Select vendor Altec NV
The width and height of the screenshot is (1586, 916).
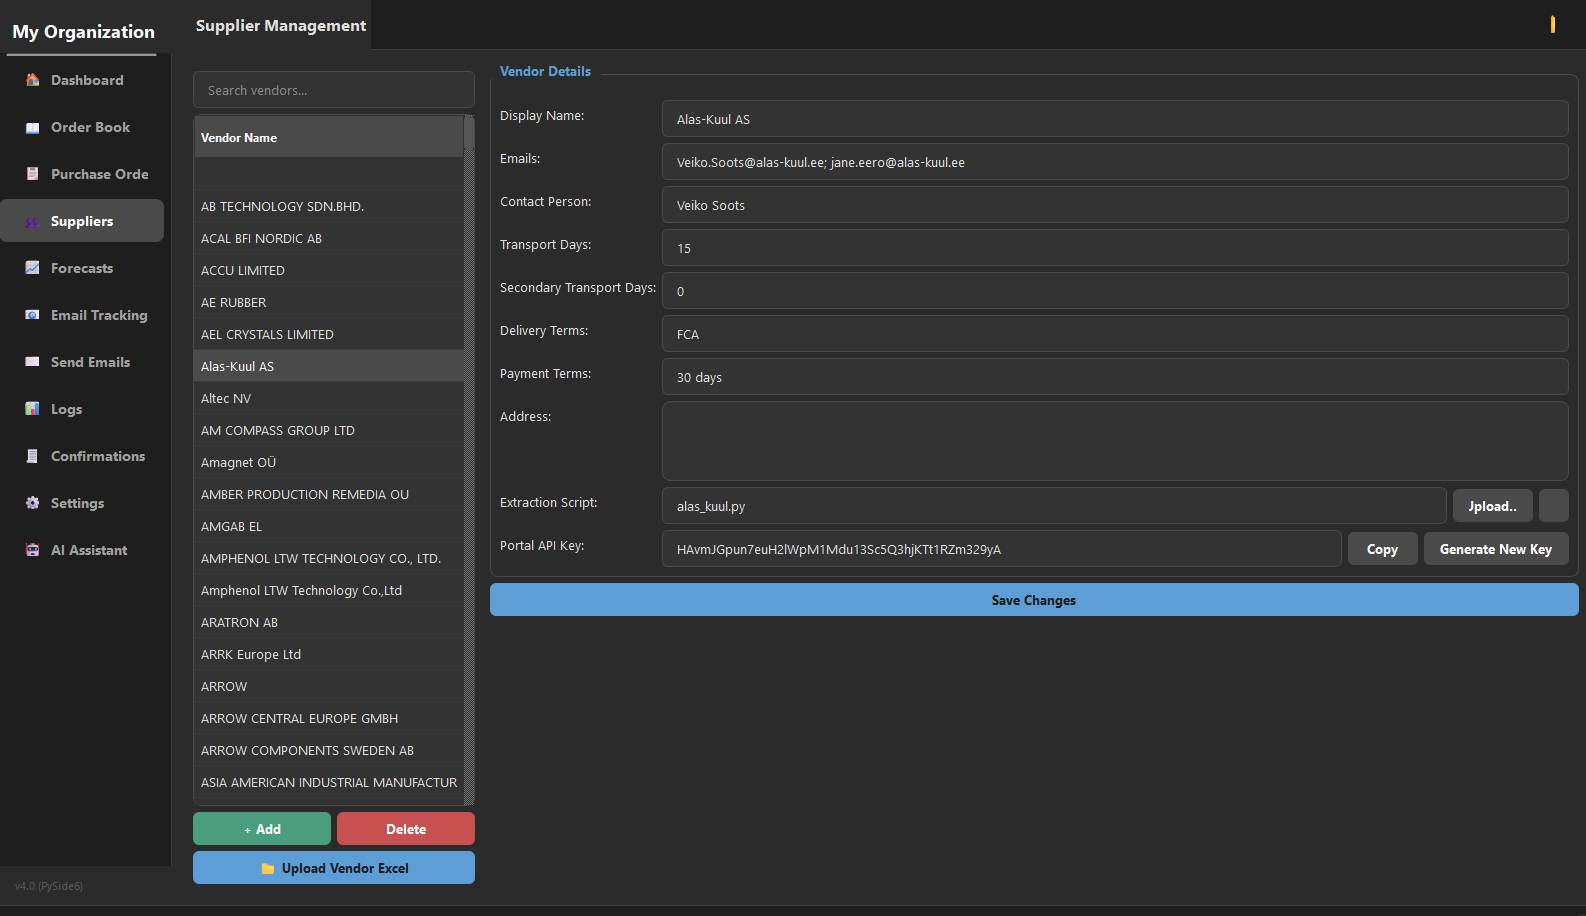click(x=329, y=398)
